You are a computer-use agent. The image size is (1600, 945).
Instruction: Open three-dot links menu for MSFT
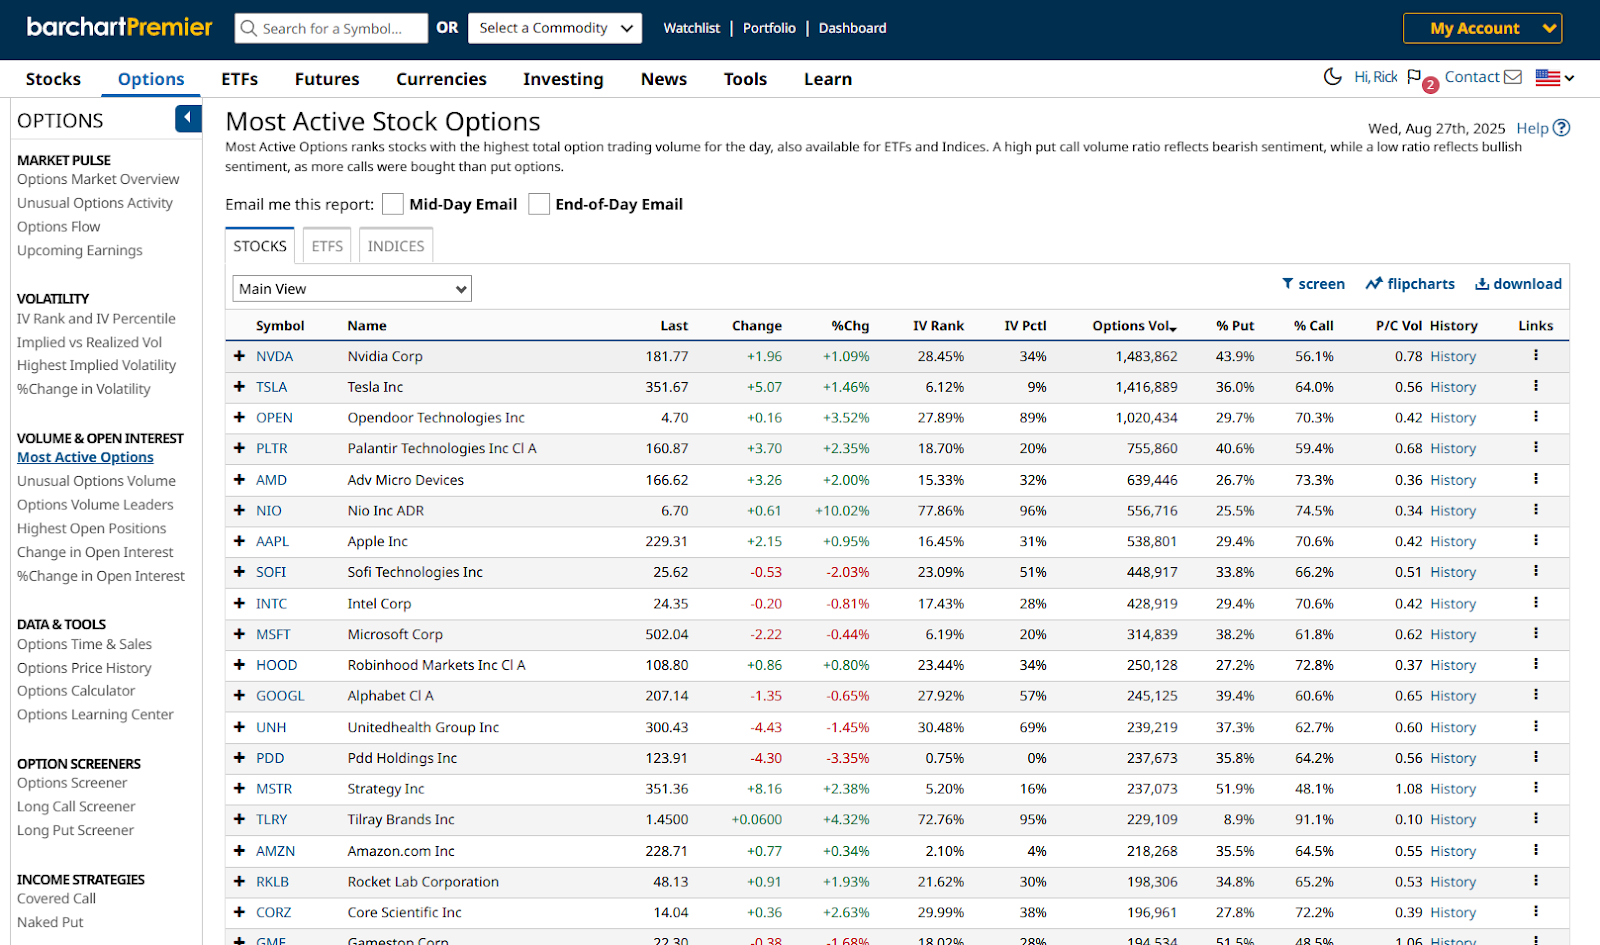1536,633
